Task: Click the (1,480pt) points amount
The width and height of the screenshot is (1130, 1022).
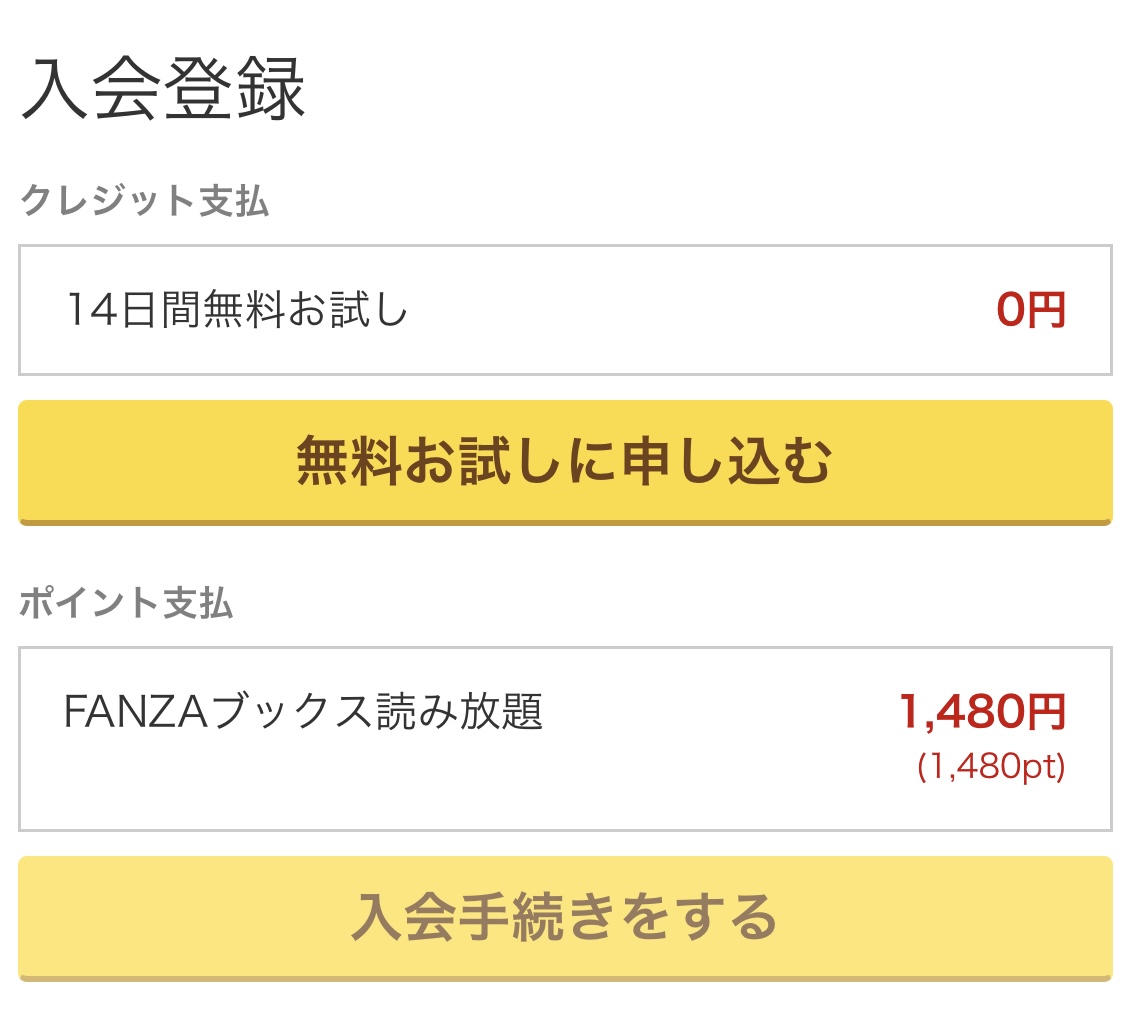Action: click(x=991, y=767)
